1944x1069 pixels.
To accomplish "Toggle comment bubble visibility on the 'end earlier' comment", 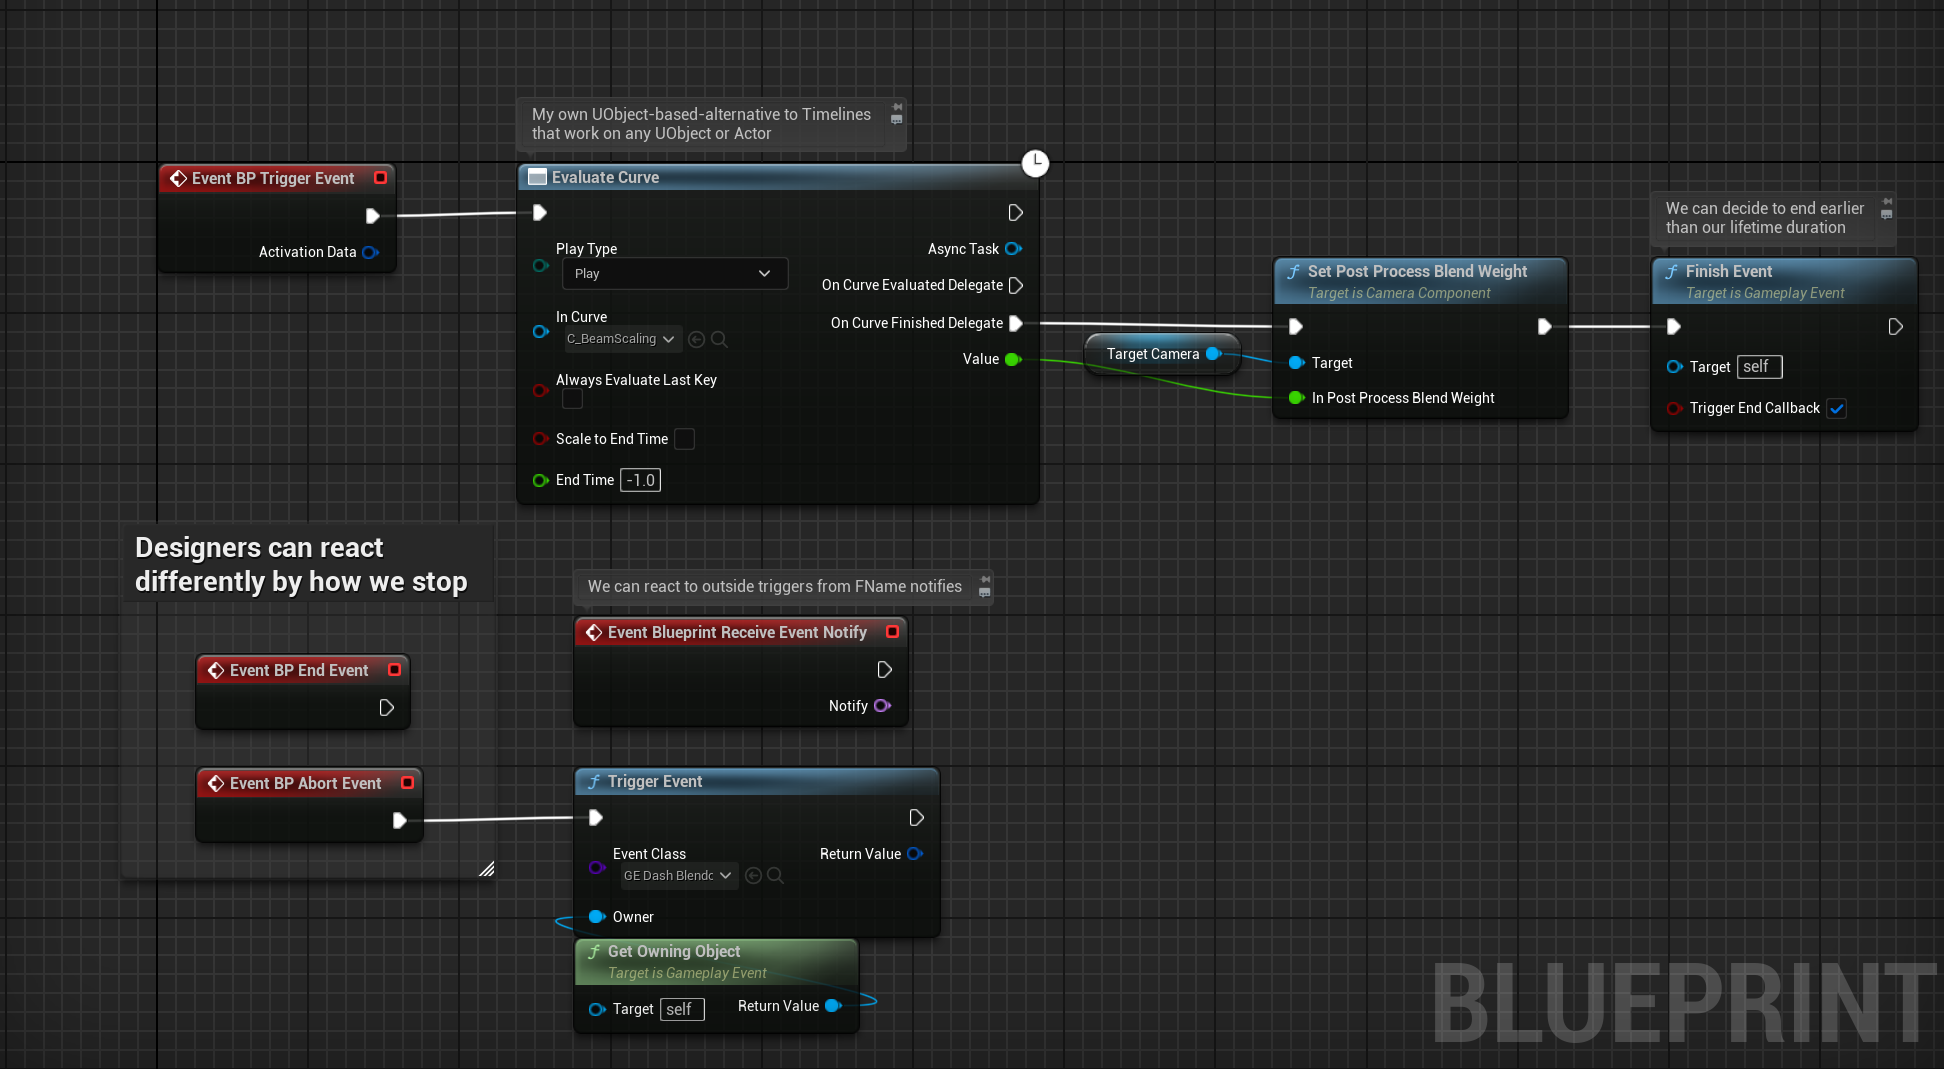I will point(1887,215).
